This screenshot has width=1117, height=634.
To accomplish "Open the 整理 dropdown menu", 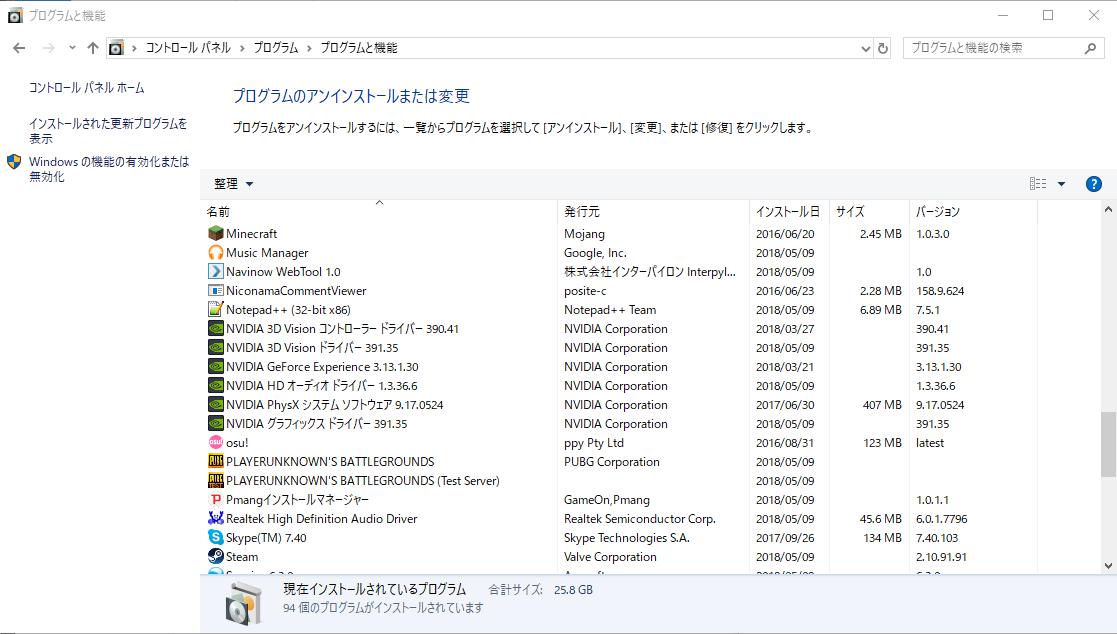I will [x=234, y=184].
